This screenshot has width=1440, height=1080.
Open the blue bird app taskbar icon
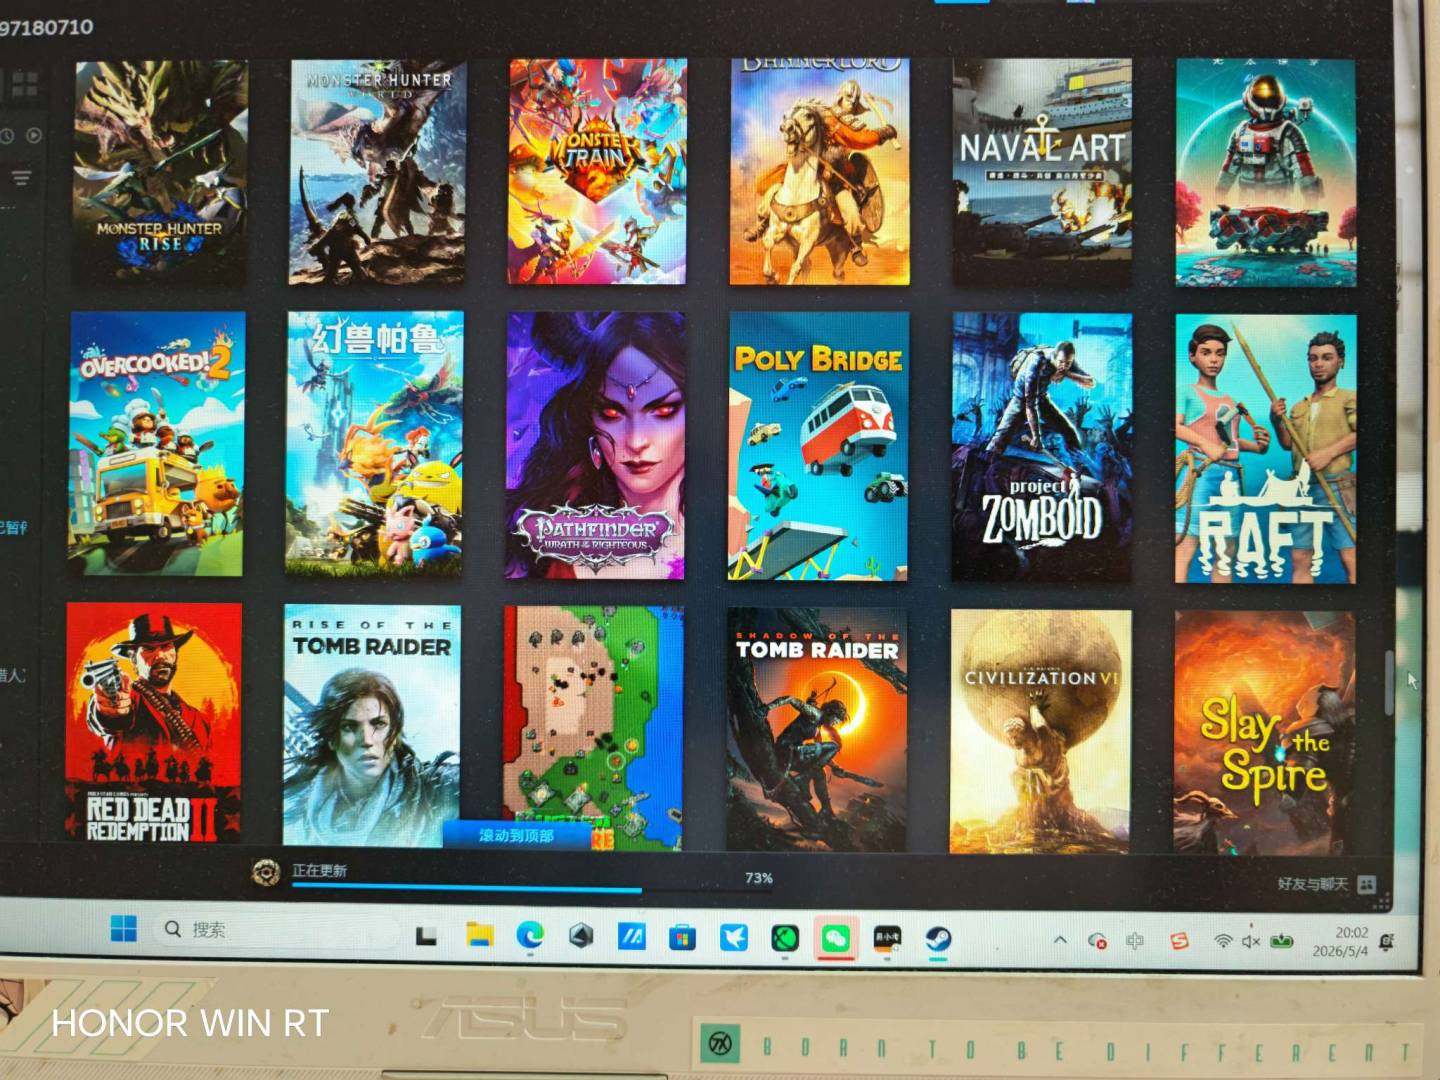733,938
